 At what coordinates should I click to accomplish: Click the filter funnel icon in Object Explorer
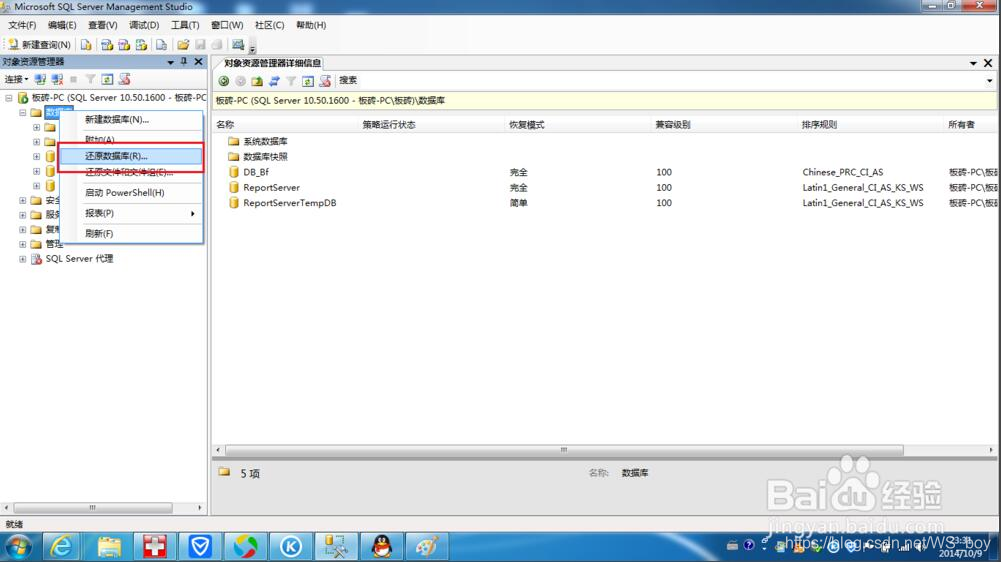click(x=91, y=79)
